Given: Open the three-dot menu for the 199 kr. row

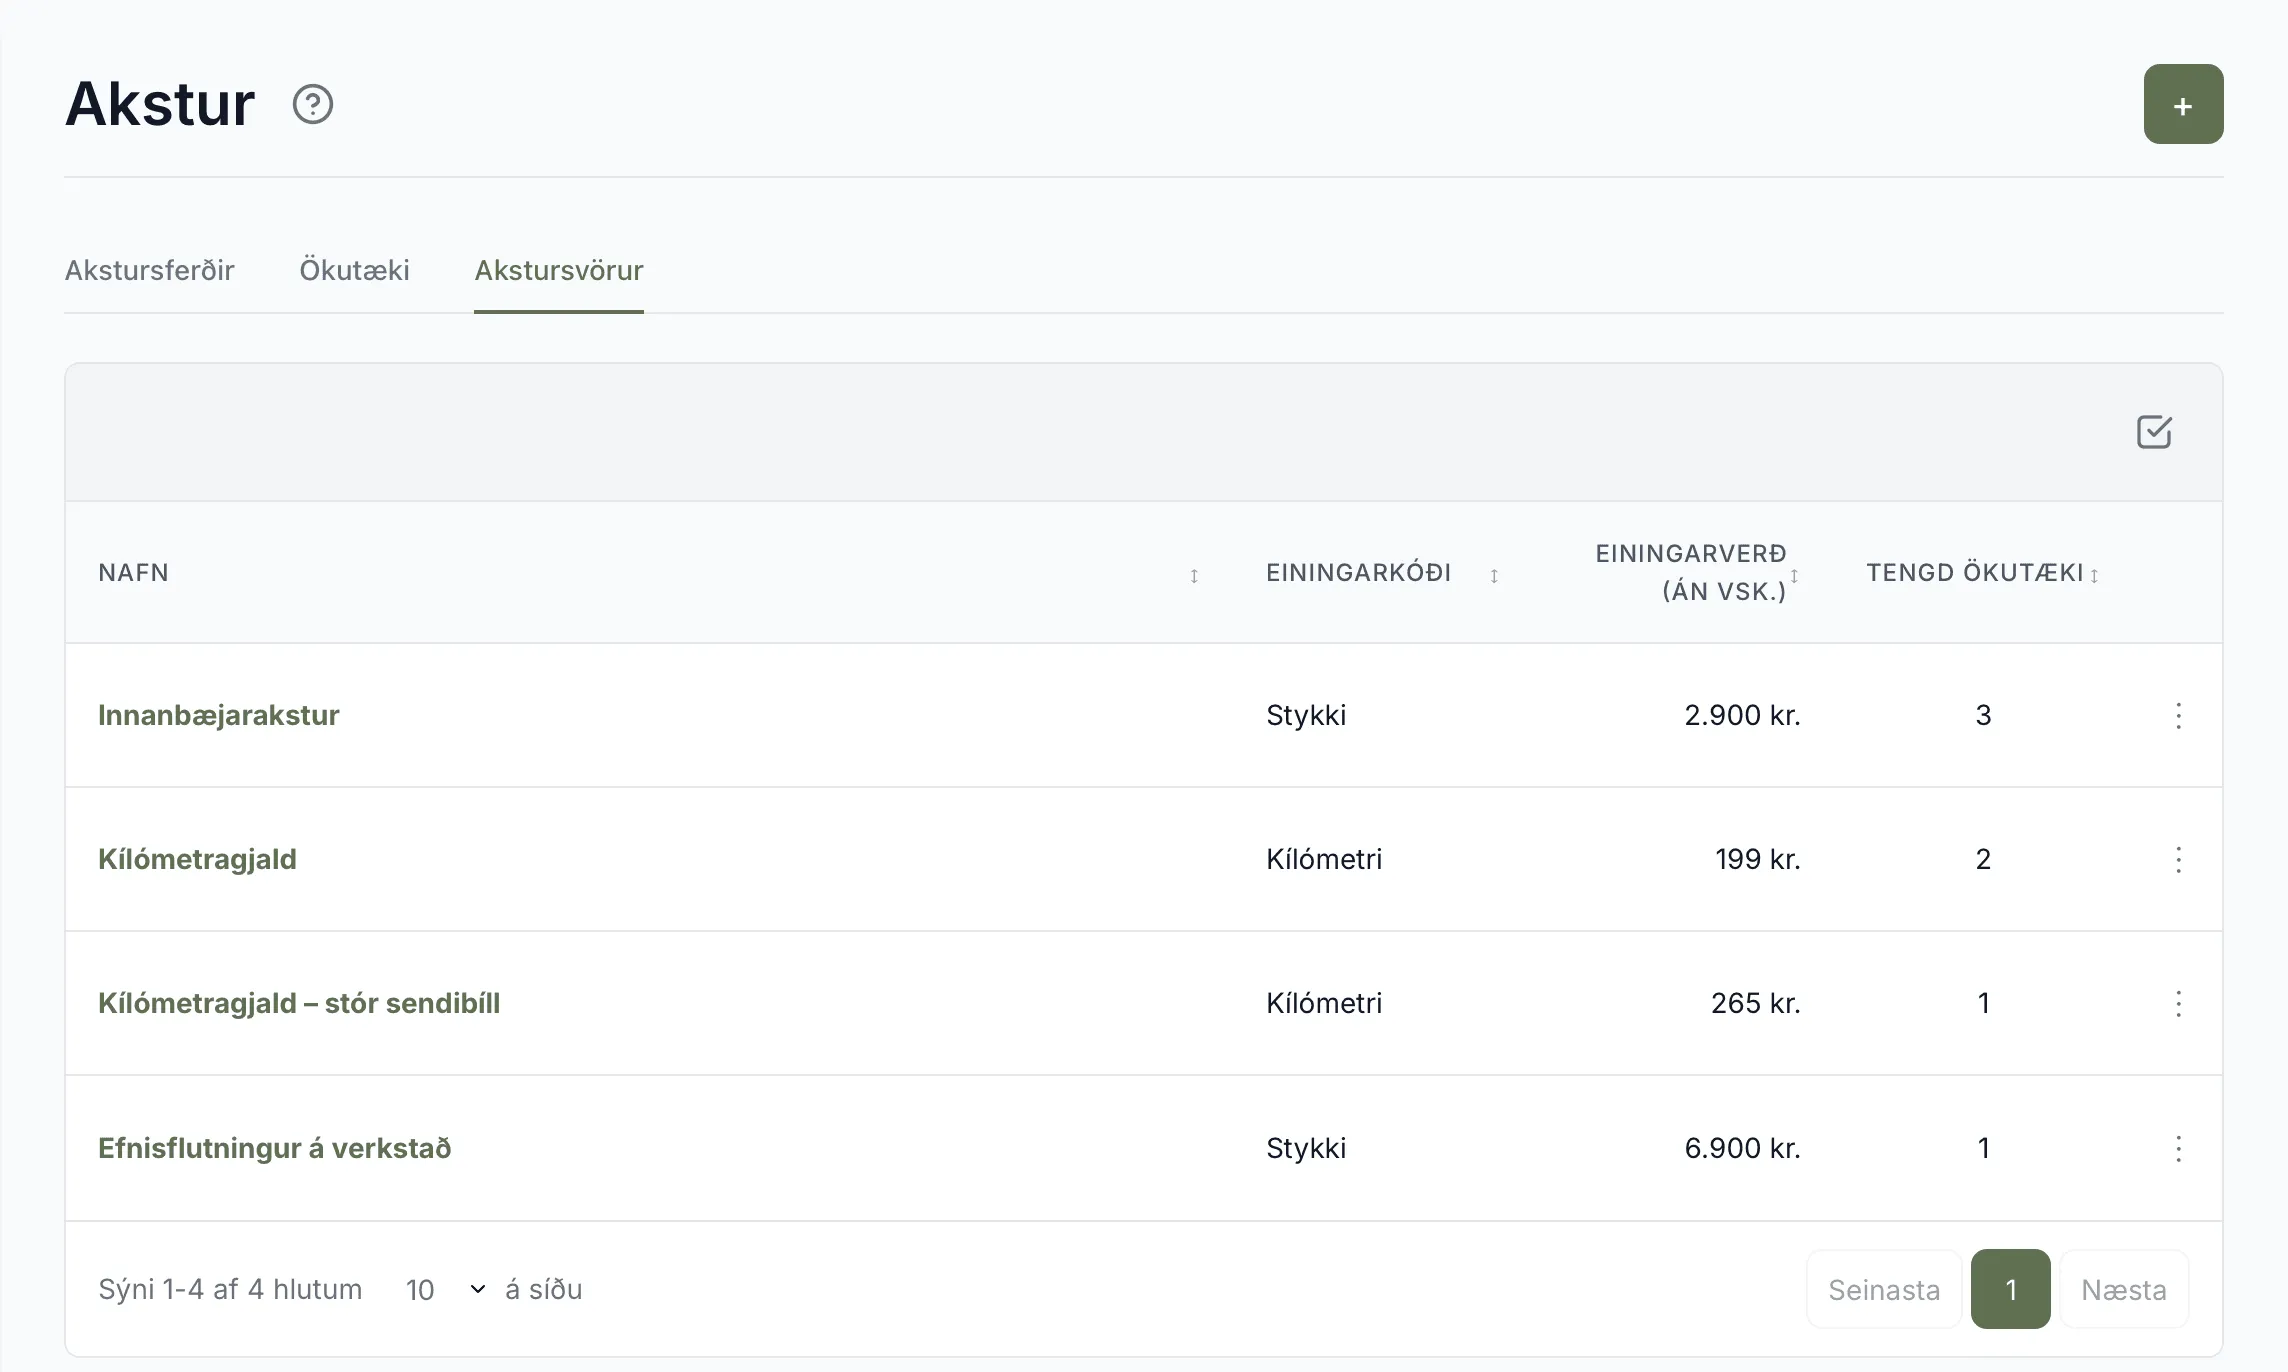Looking at the screenshot, I should tap(2178, 859).
